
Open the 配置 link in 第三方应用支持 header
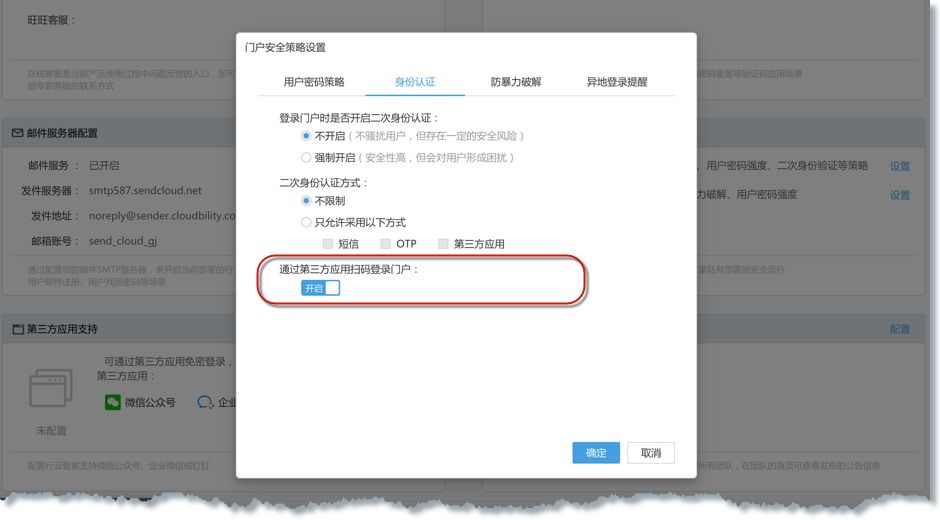[x=900, y=329]
